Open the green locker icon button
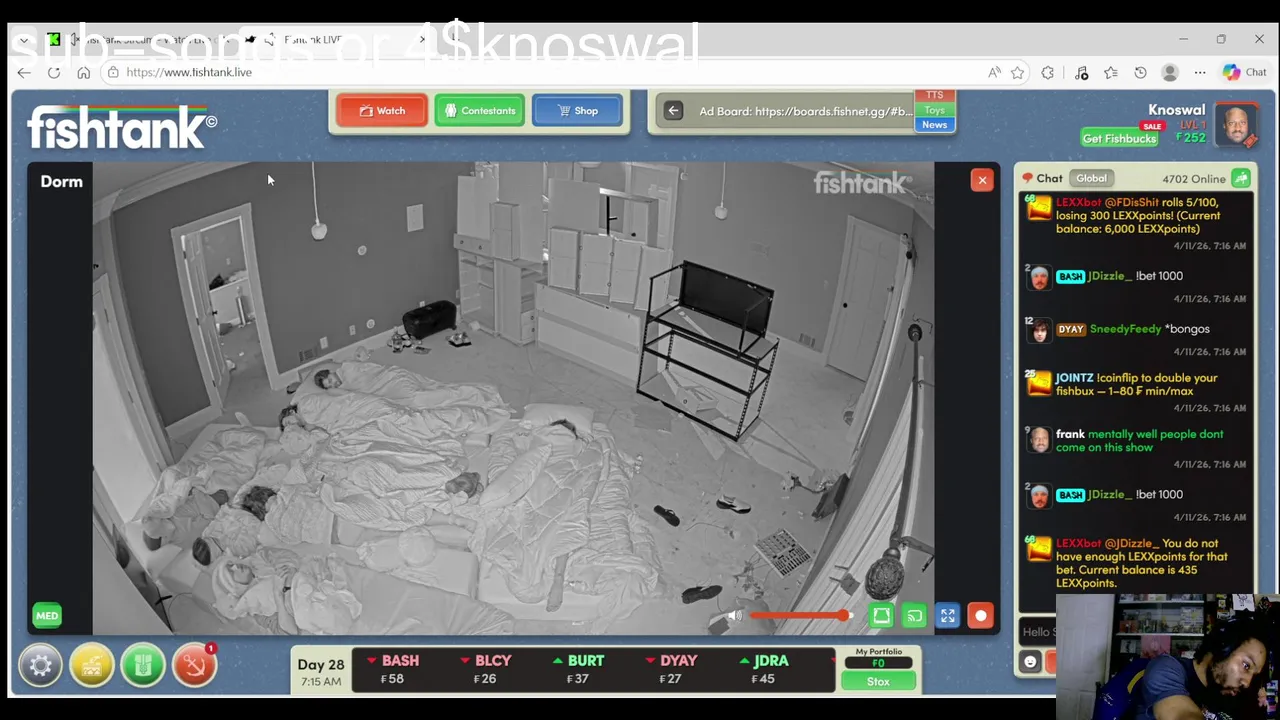1280x720 pixels. point(143,666)
